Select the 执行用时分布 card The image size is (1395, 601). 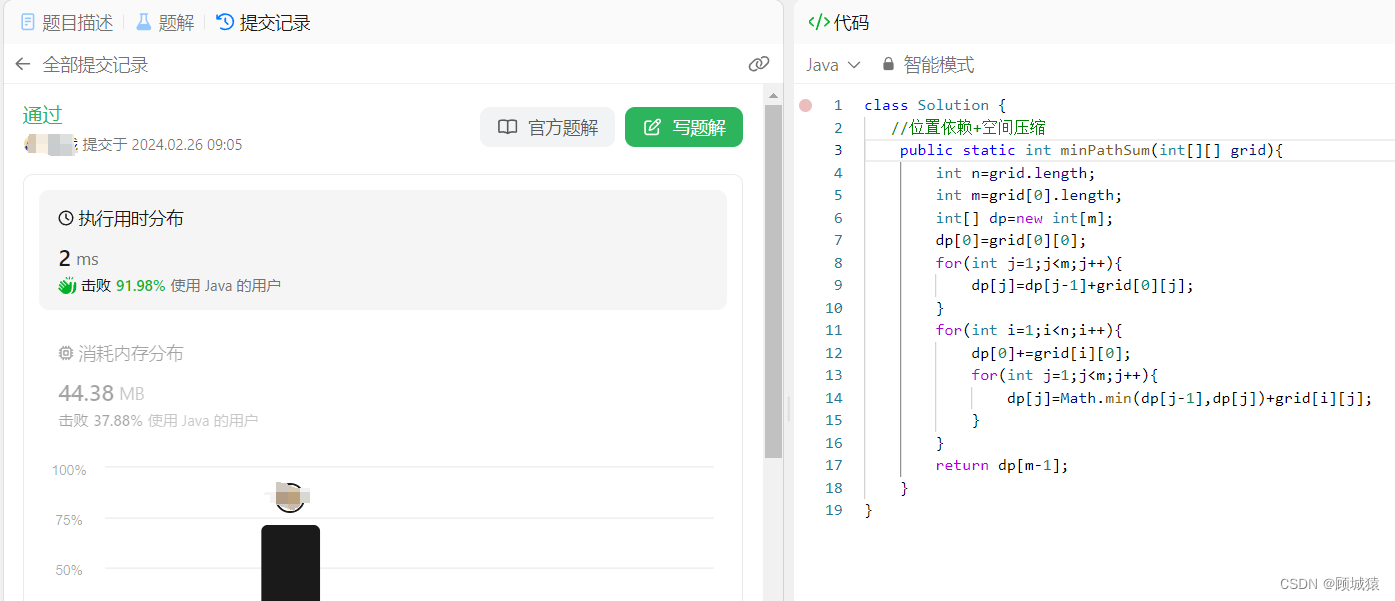pyautogui.click(x=383, y=250)
